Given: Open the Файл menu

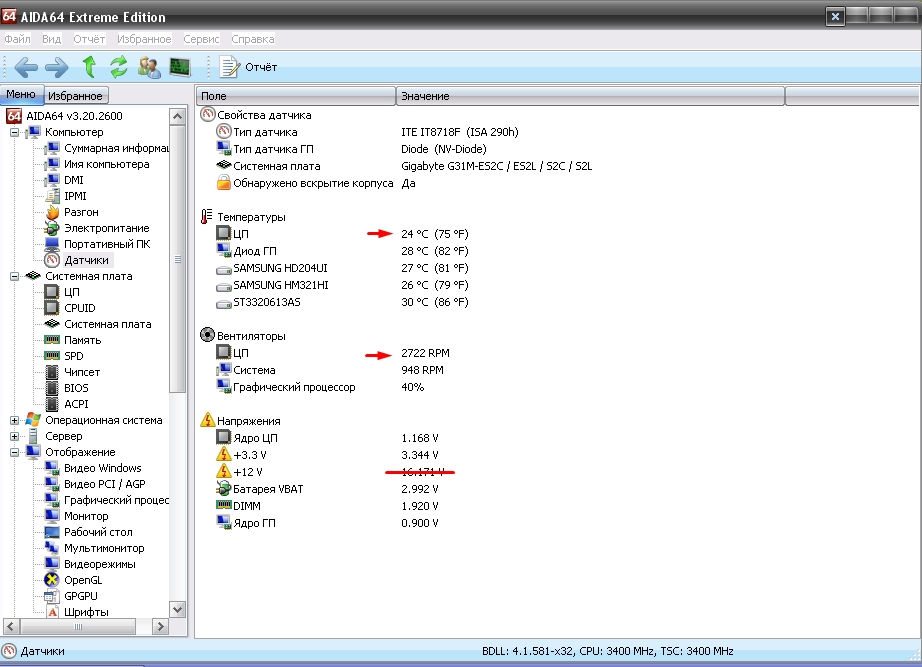Looking at the screenshot, I should (x=18, y=39).
